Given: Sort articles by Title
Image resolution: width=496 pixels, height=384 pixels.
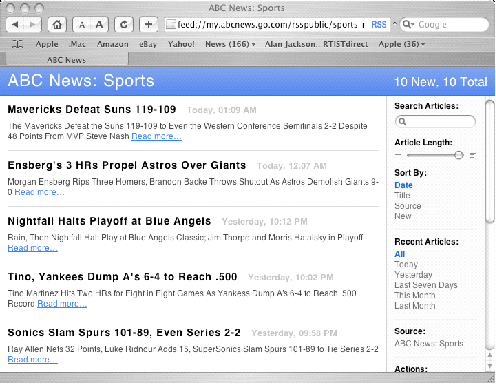Looking at the screenshot, I should coord(402,195).
